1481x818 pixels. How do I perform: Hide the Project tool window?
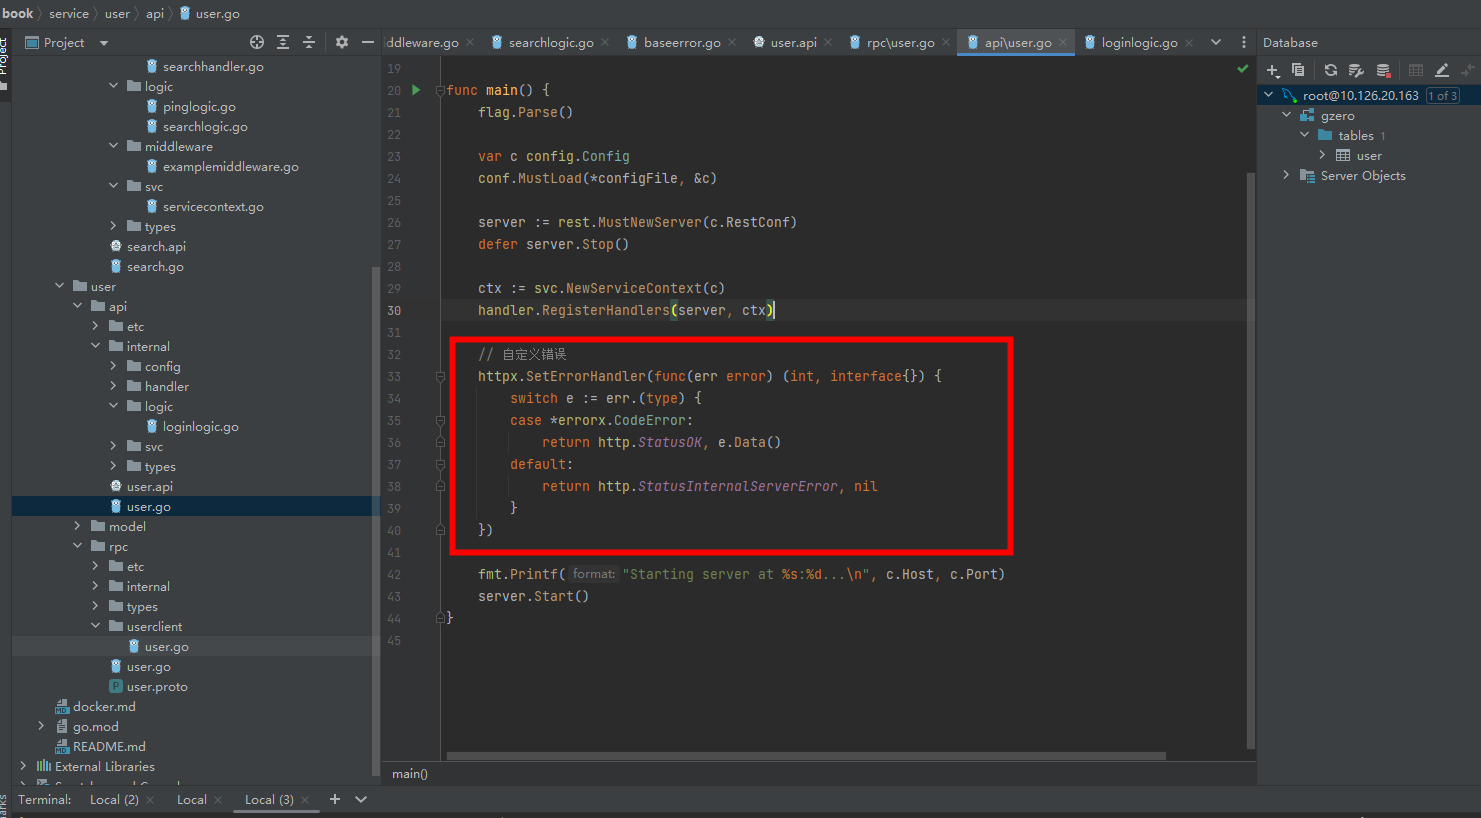point(367,42)
